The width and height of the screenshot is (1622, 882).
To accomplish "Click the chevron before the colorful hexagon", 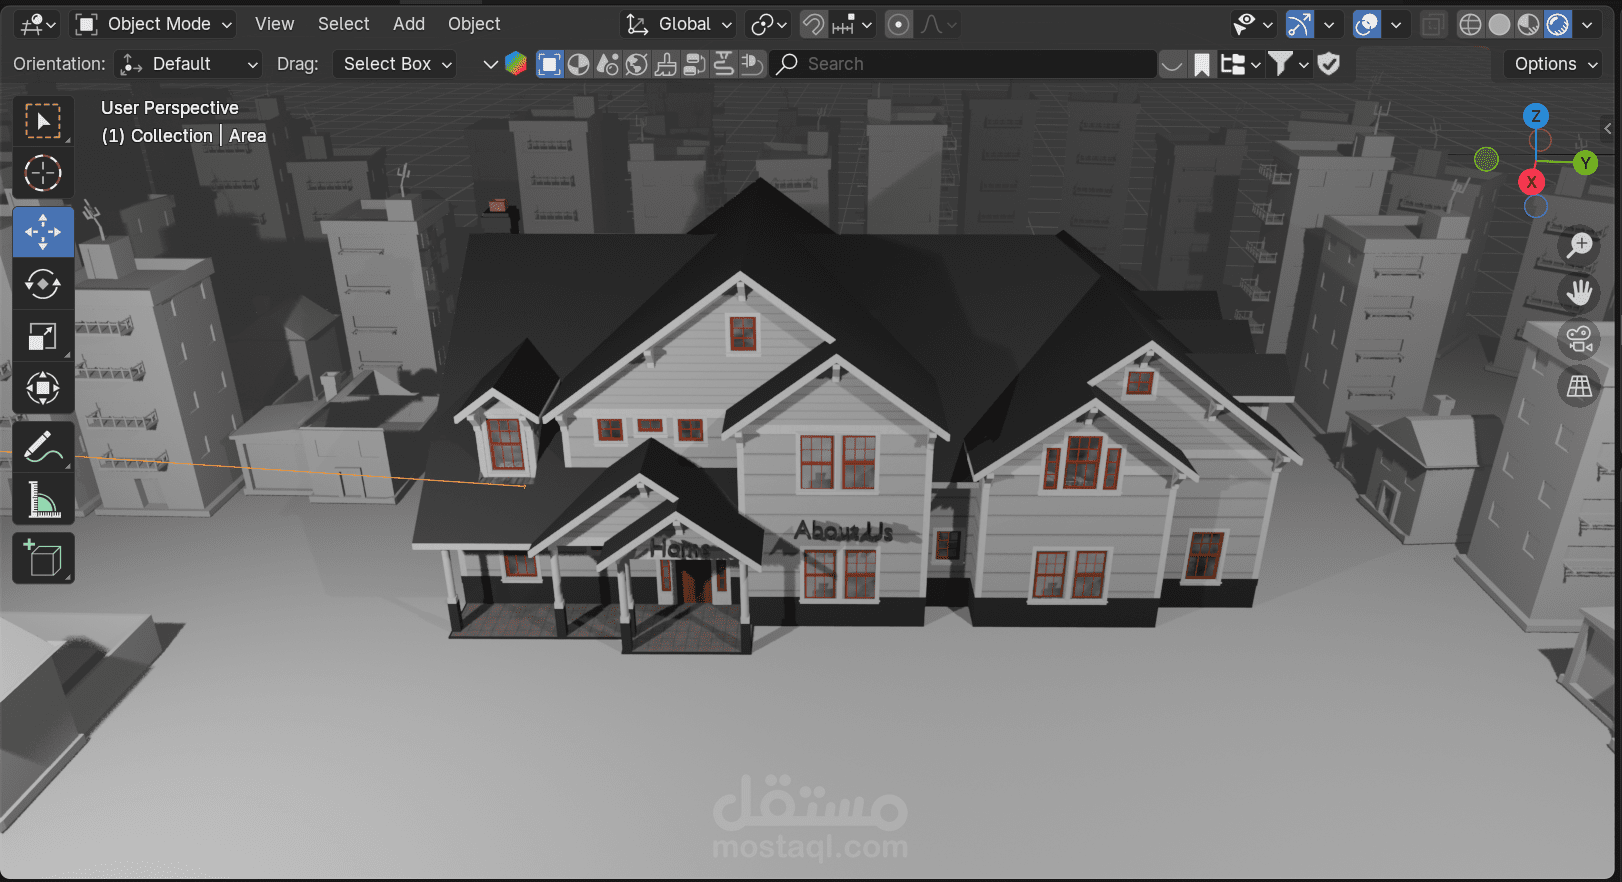I will click(x=490, y=64).
